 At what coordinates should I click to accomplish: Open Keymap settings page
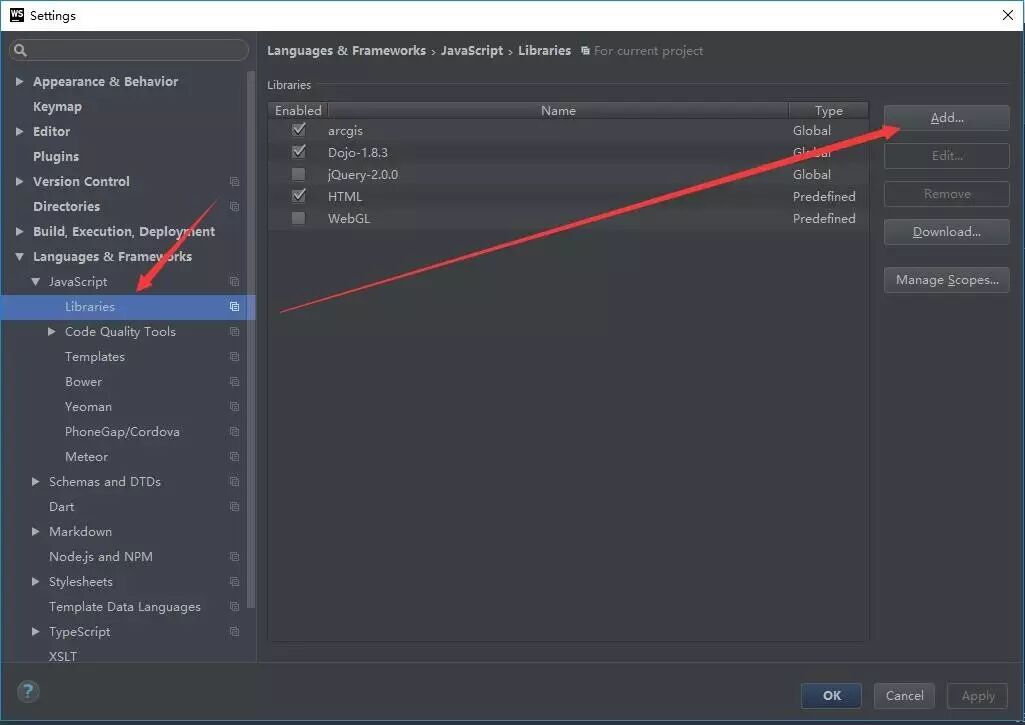pyautogui.click(x=58, y=107)
